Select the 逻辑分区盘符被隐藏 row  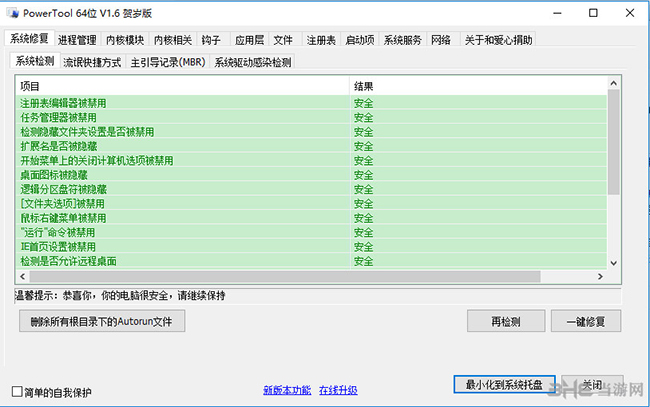click(x=312, y=189)
